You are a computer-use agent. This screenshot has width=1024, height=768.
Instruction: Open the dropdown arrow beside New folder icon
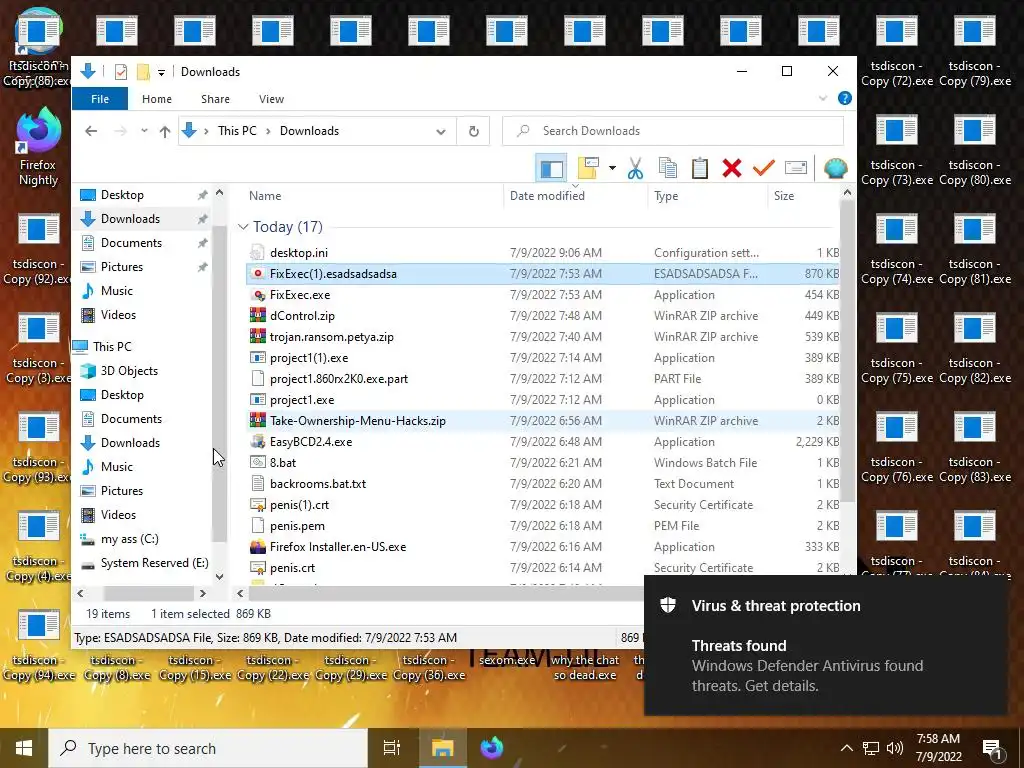pos(612,168)
